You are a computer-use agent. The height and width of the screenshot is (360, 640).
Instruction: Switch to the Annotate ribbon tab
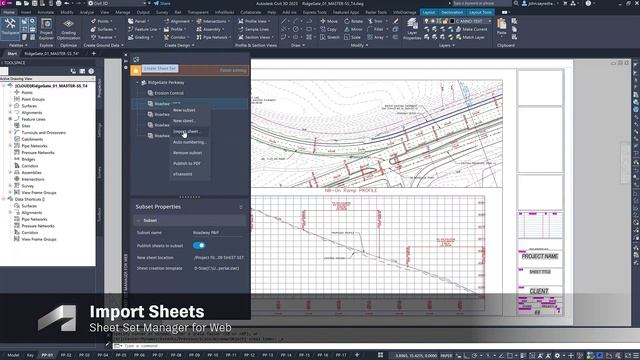(46, 12)
